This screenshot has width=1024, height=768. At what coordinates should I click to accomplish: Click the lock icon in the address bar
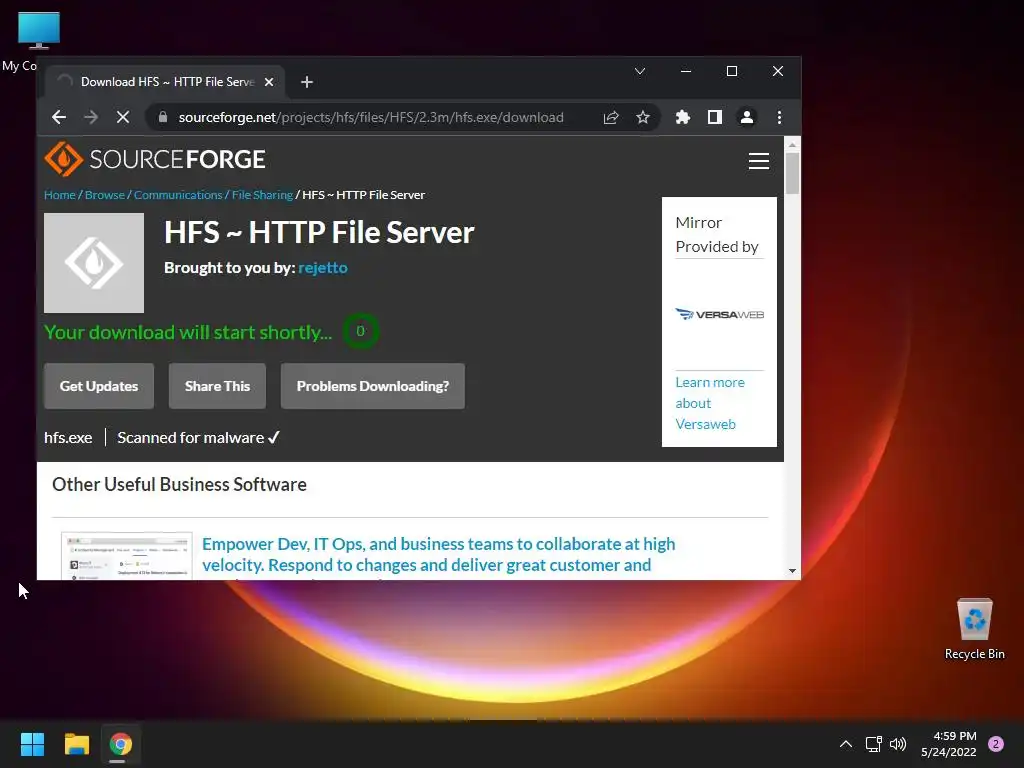pos(163,118)
